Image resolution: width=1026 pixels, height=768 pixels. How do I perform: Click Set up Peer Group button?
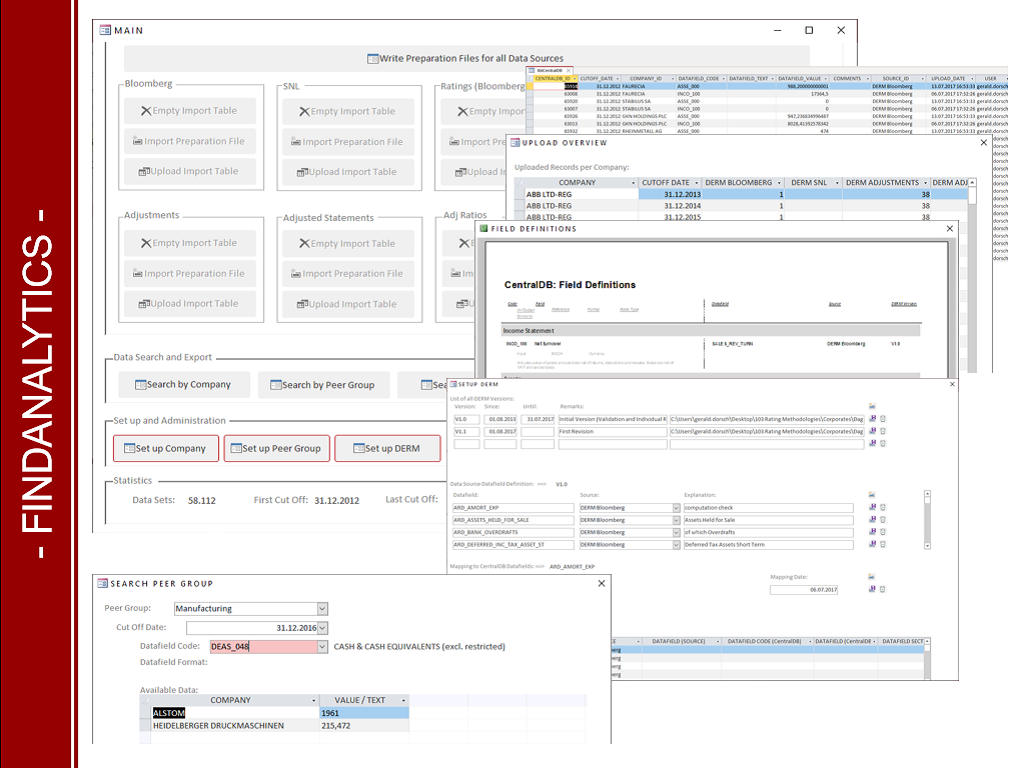click(276, 449)
